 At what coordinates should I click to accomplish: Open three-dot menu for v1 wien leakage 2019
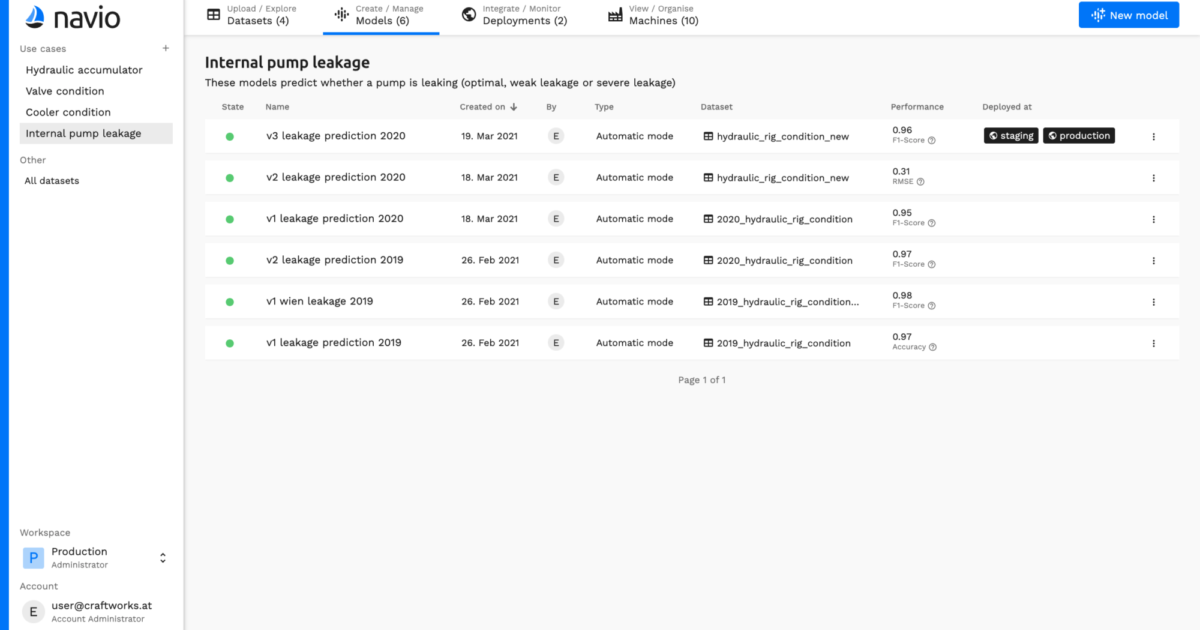click(1153, 302)
